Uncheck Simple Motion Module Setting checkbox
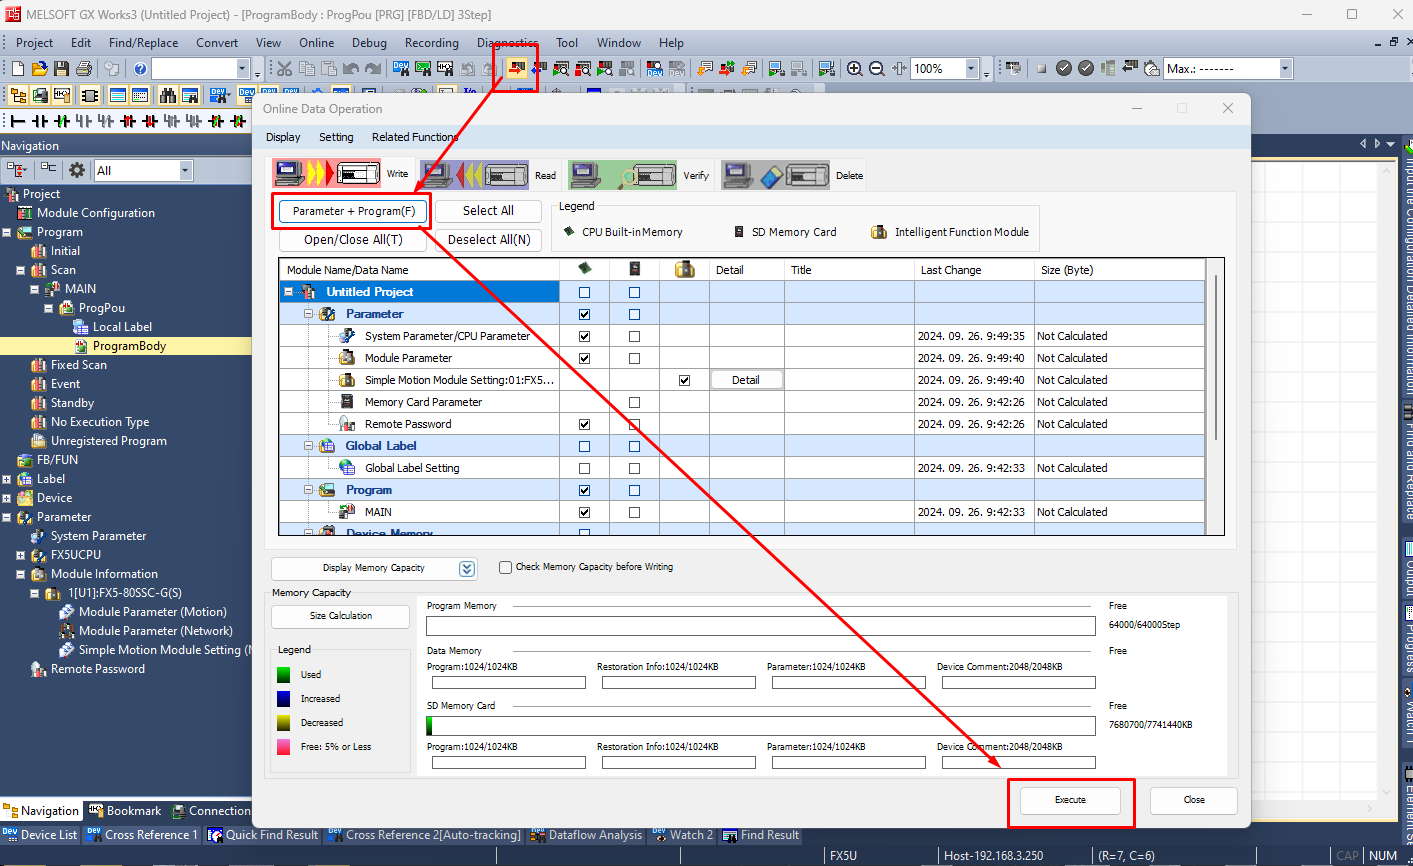The image size is (1413, 866). pos(684,380)
